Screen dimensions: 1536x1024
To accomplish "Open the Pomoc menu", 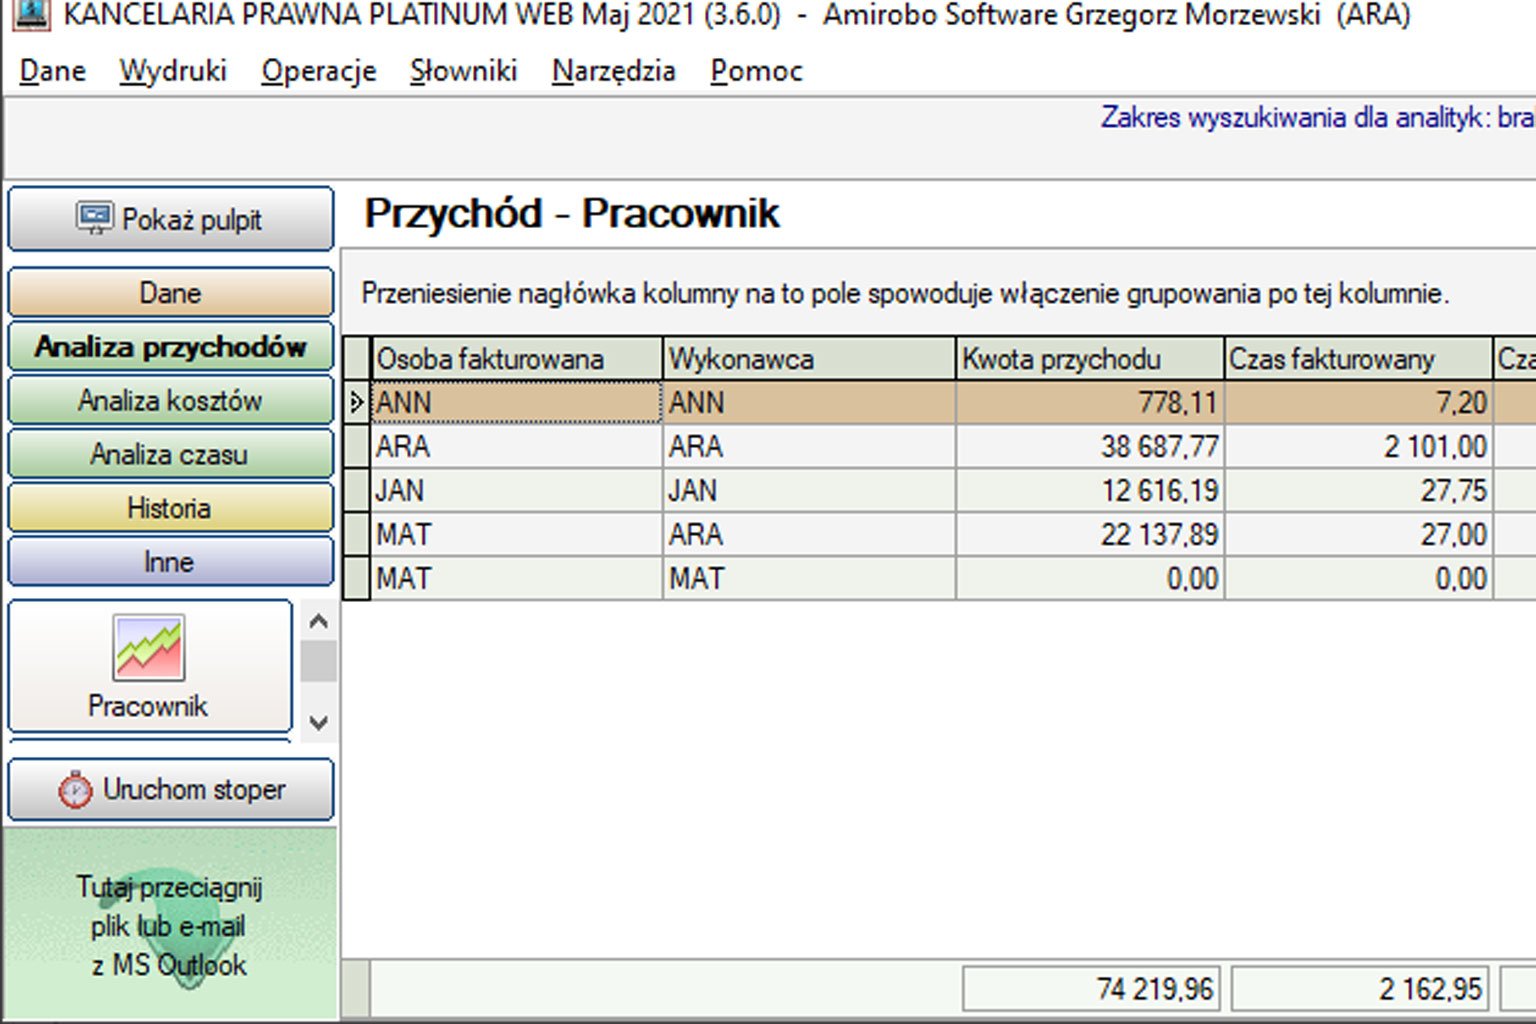I will 756,71.
